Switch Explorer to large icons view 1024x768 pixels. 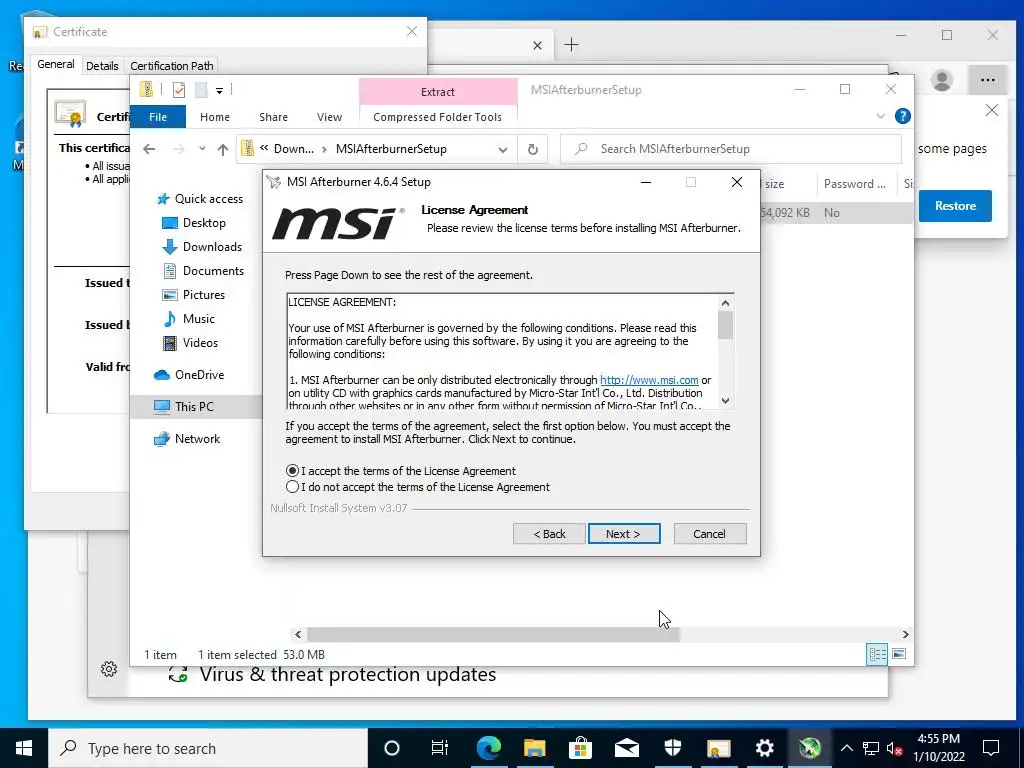pyautogui.click(x=899, y=654)
